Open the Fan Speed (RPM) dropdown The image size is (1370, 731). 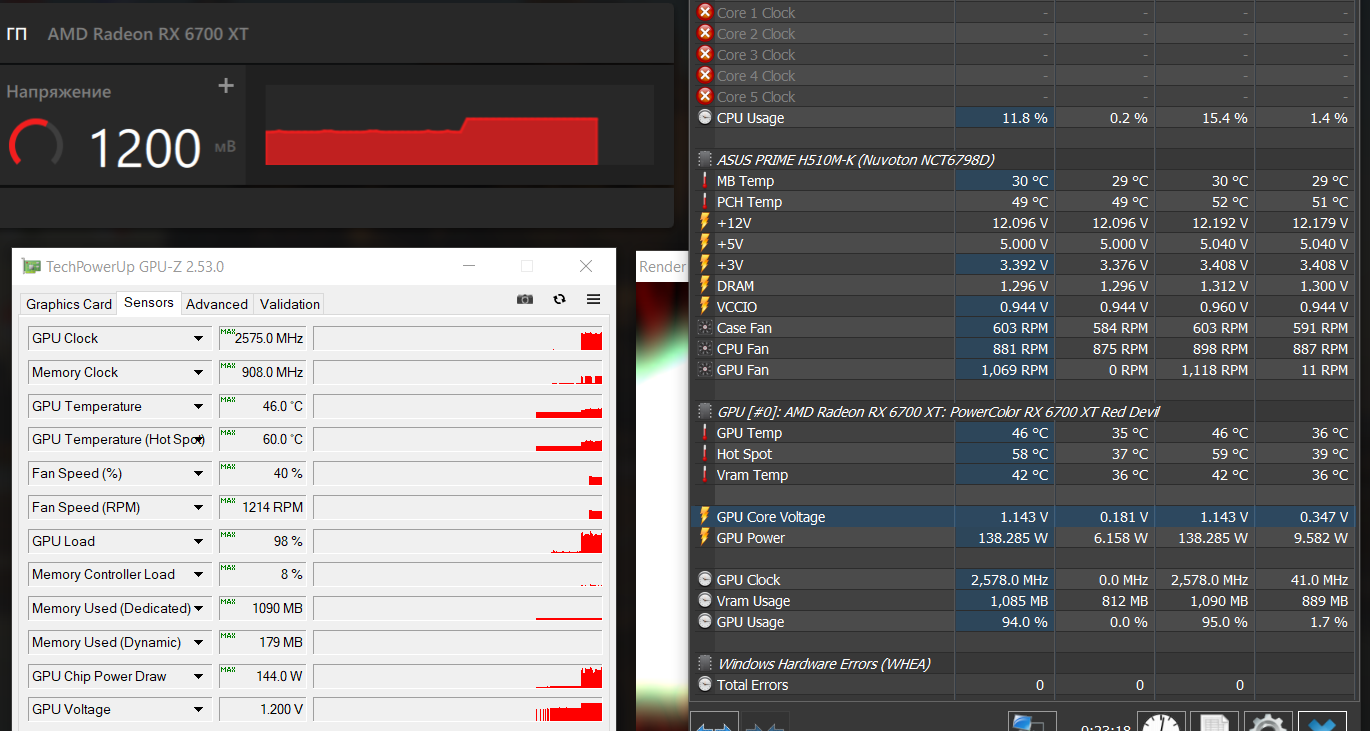coord(198,508)
